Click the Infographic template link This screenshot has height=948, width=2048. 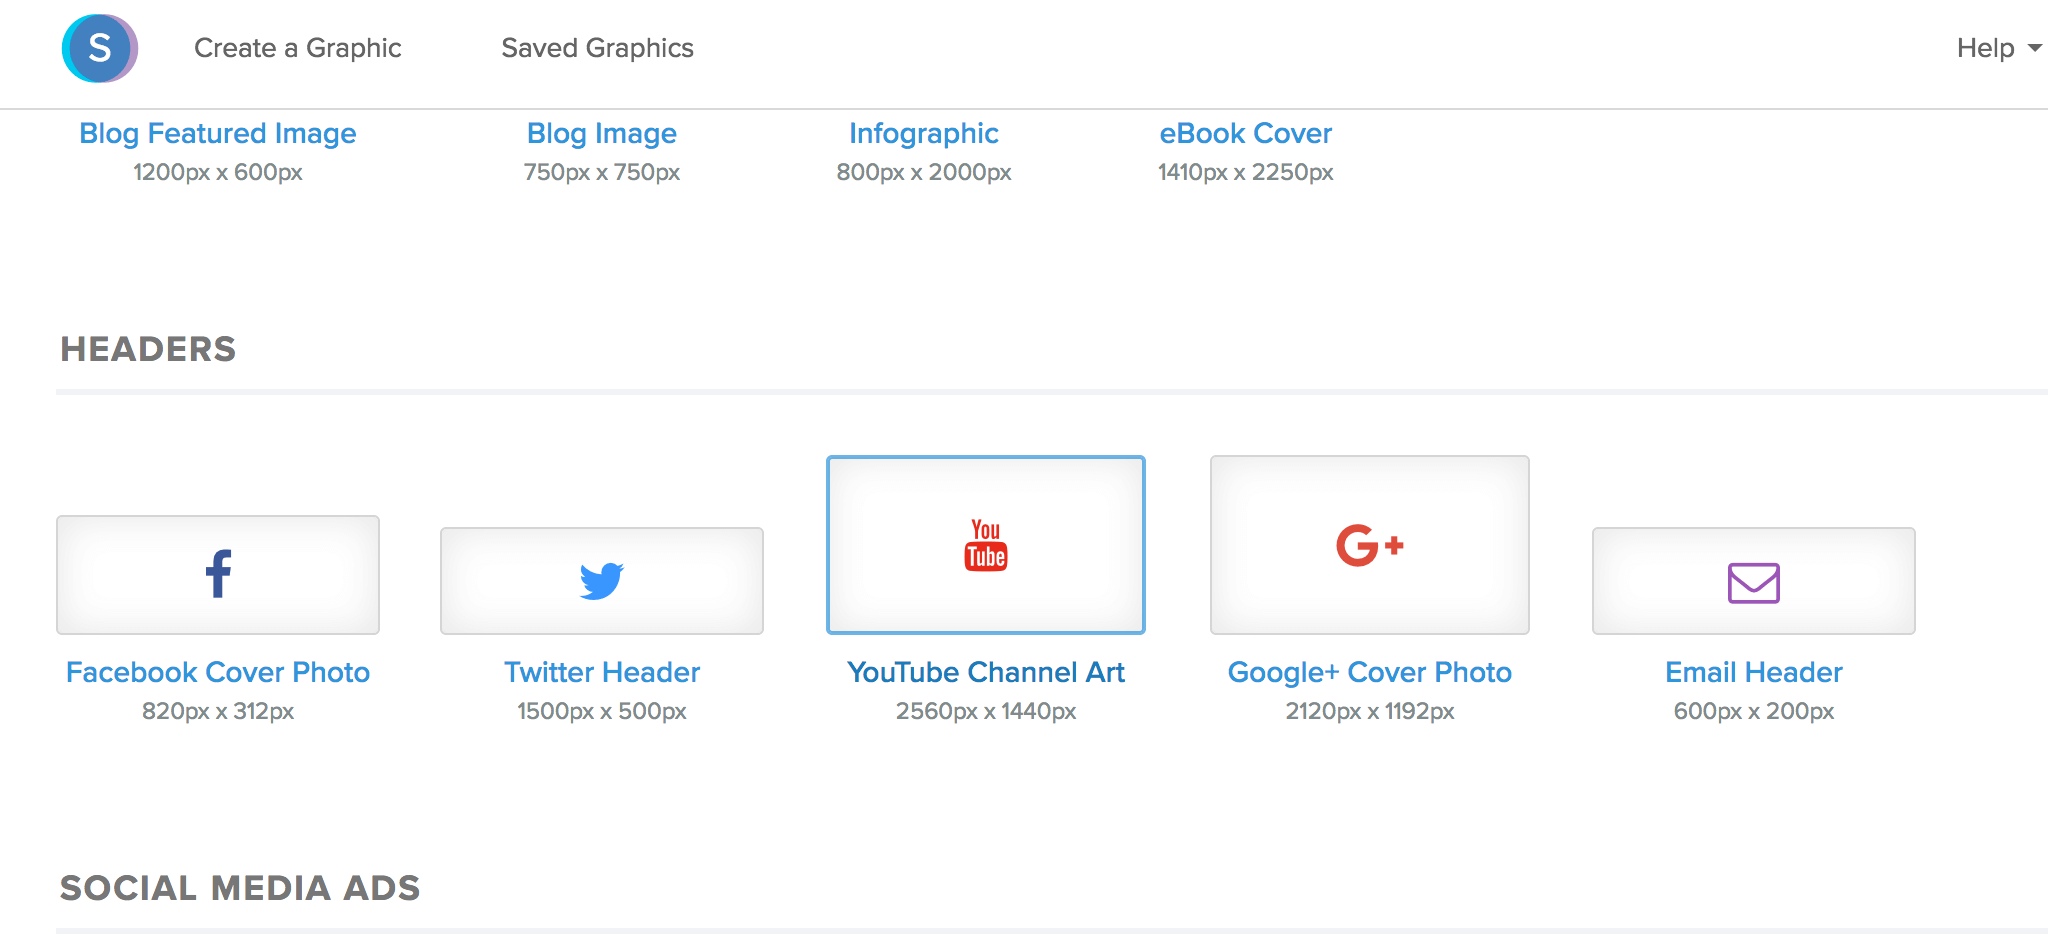coord(923,133)
